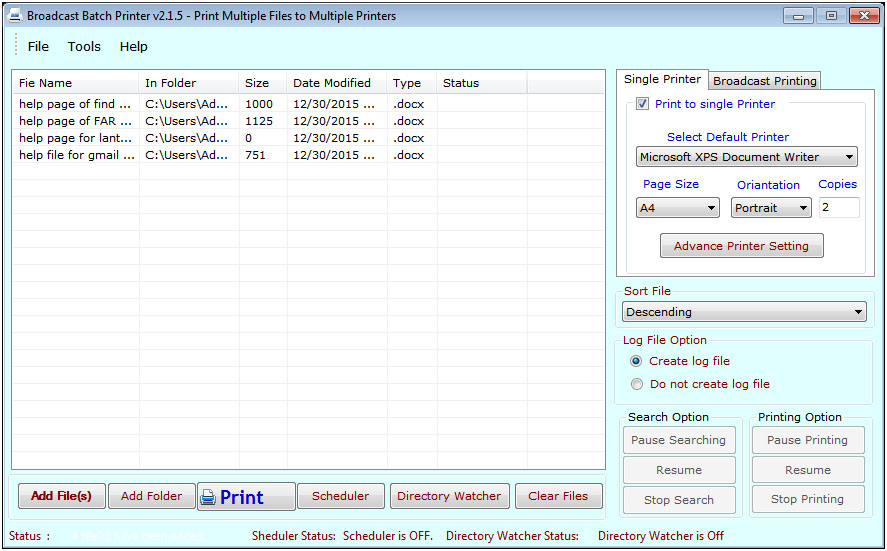
Task: Click the Add Folder button
Action: tap(151, 496)
